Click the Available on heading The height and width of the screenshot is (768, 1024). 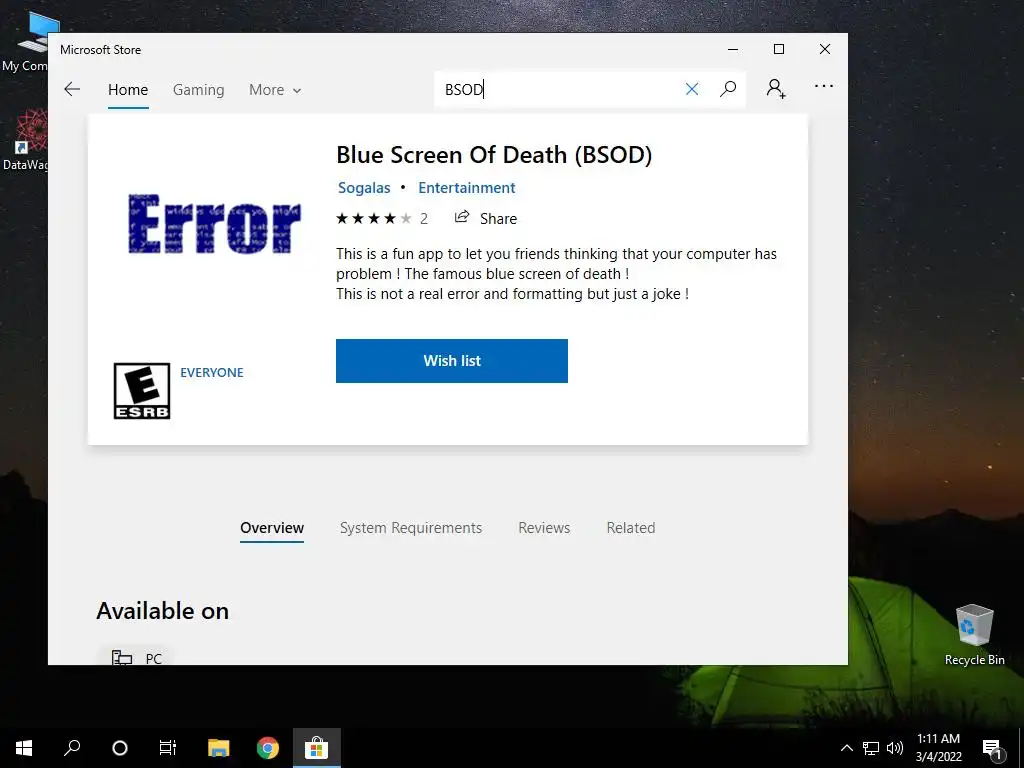point(163,611)
